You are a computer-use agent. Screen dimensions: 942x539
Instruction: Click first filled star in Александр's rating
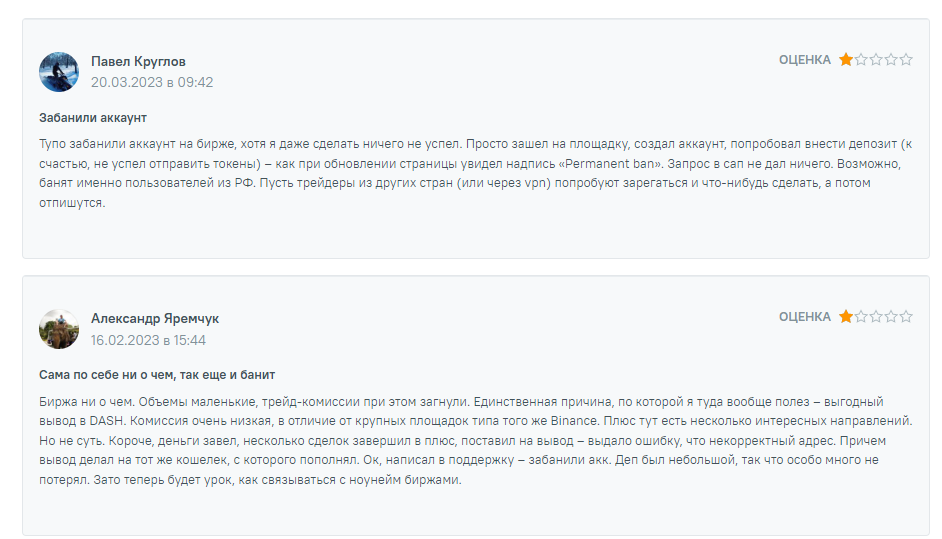846,317
